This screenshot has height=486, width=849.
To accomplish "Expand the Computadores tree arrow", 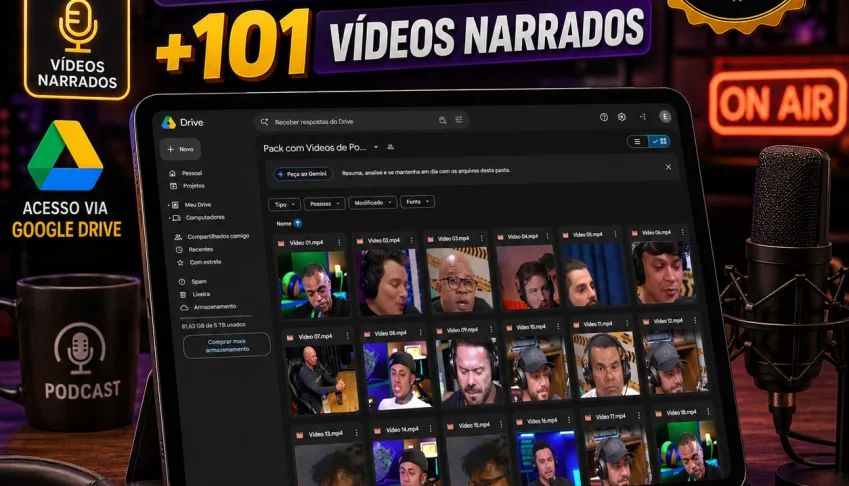I will pos(169,218).
